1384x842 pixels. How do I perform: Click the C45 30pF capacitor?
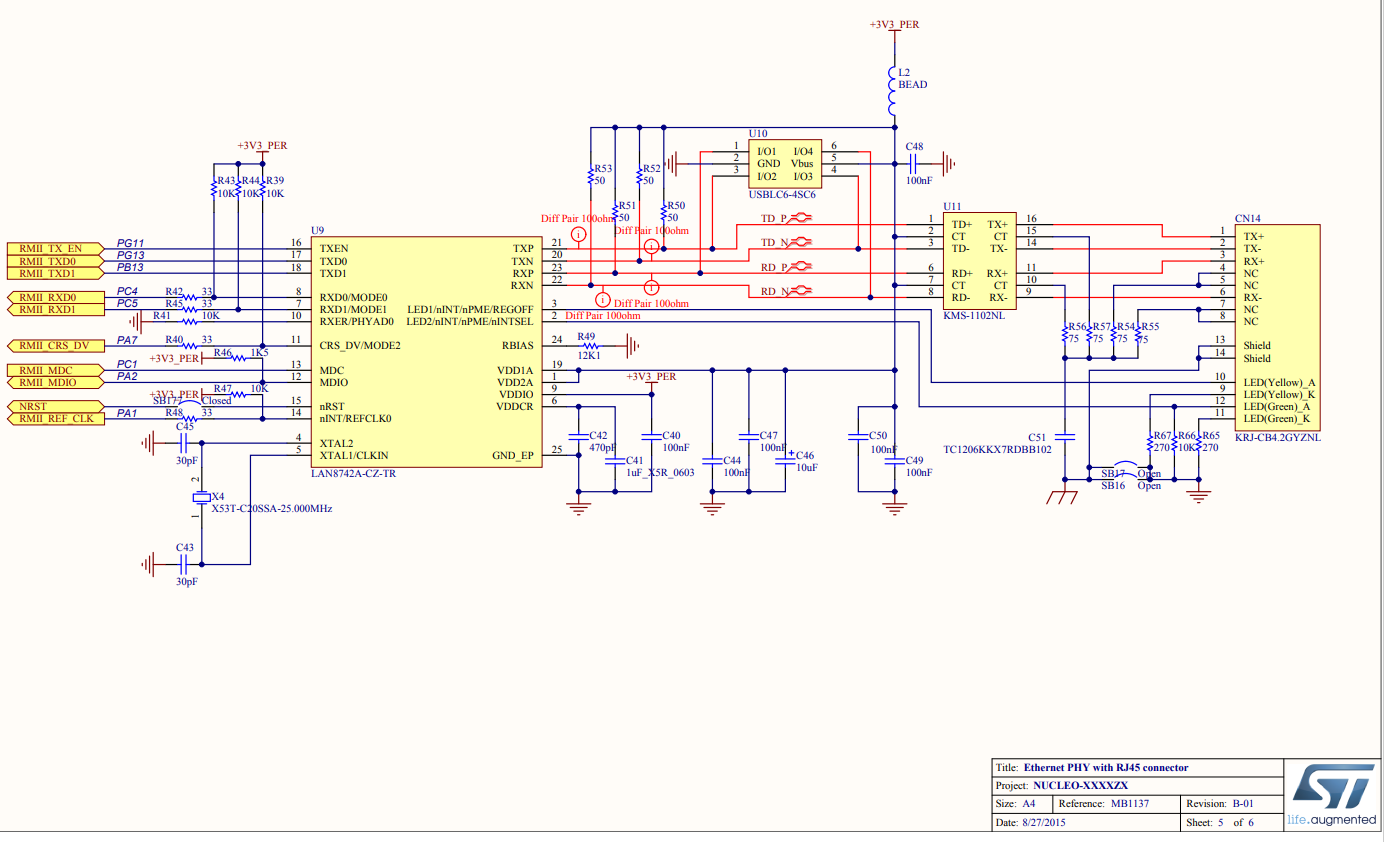[x=185, y=443]
